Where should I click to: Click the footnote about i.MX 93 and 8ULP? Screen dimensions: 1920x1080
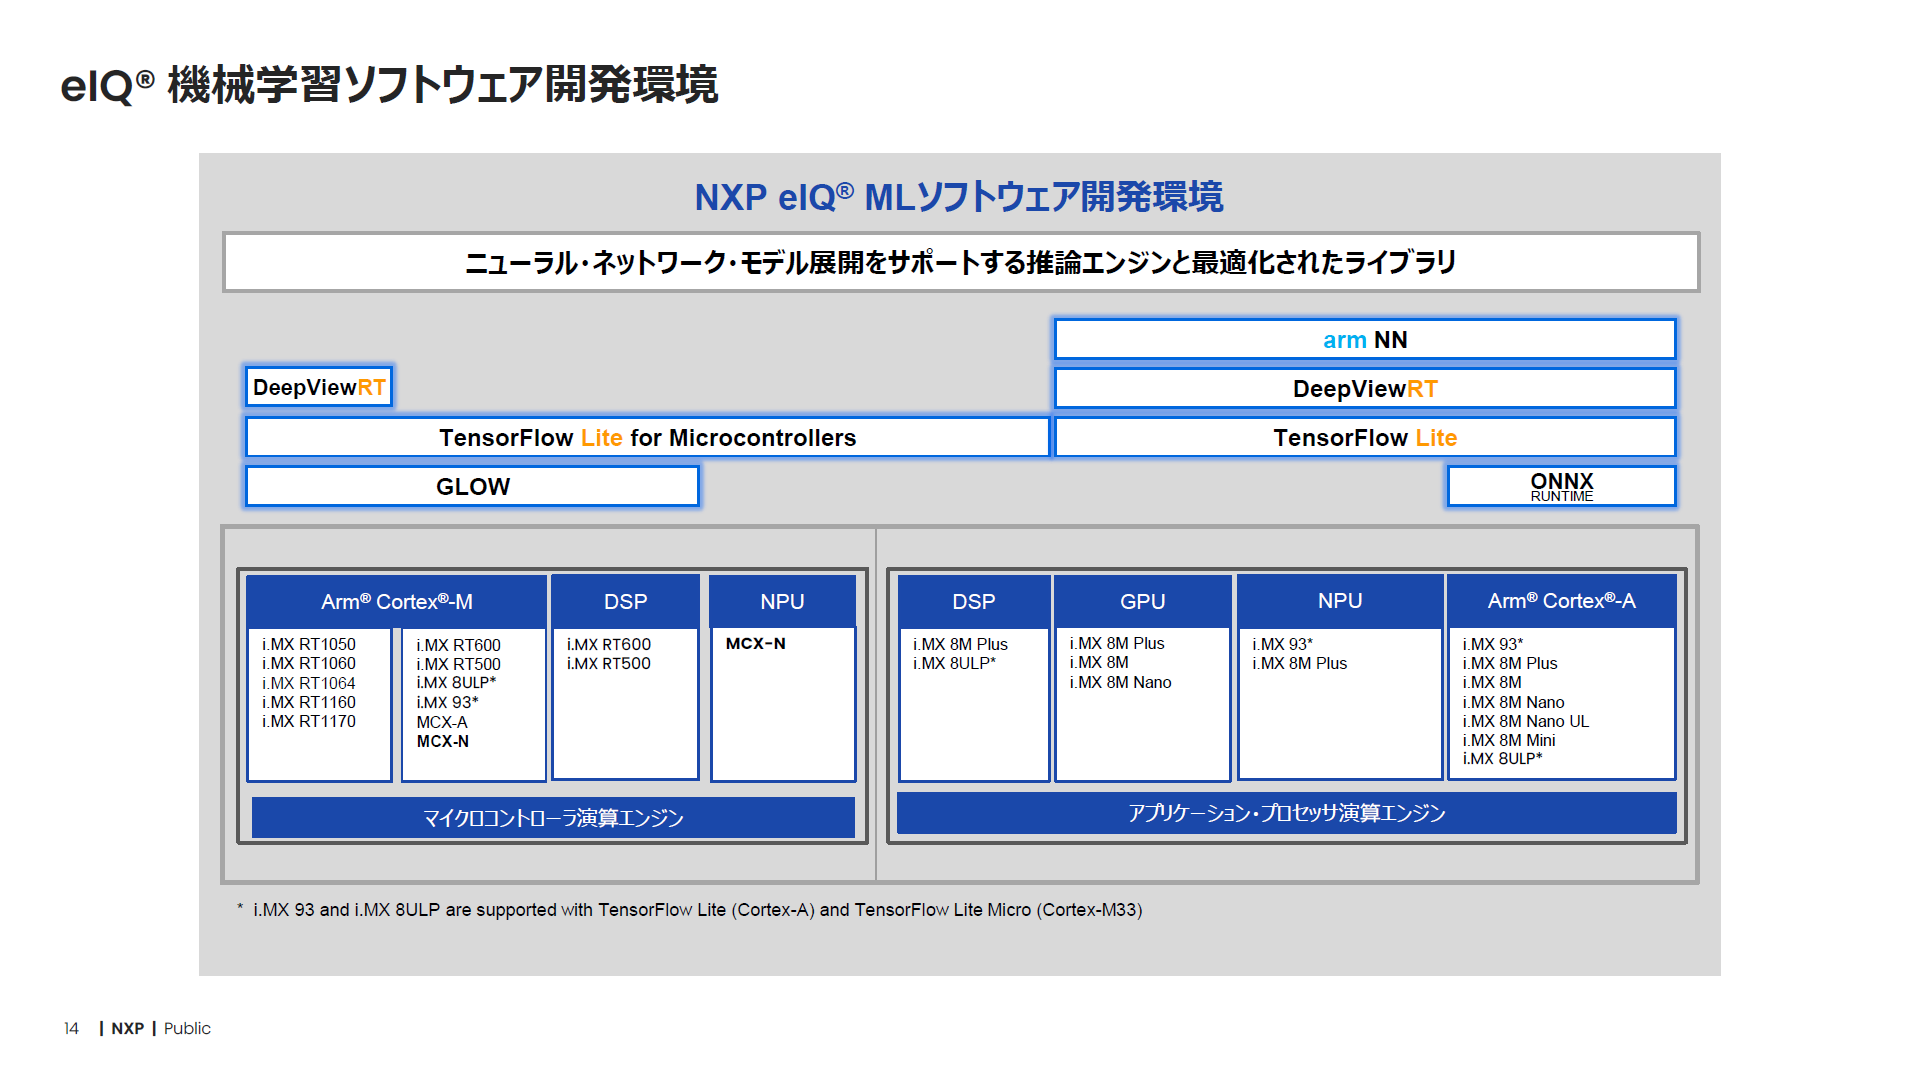[690, 910]
